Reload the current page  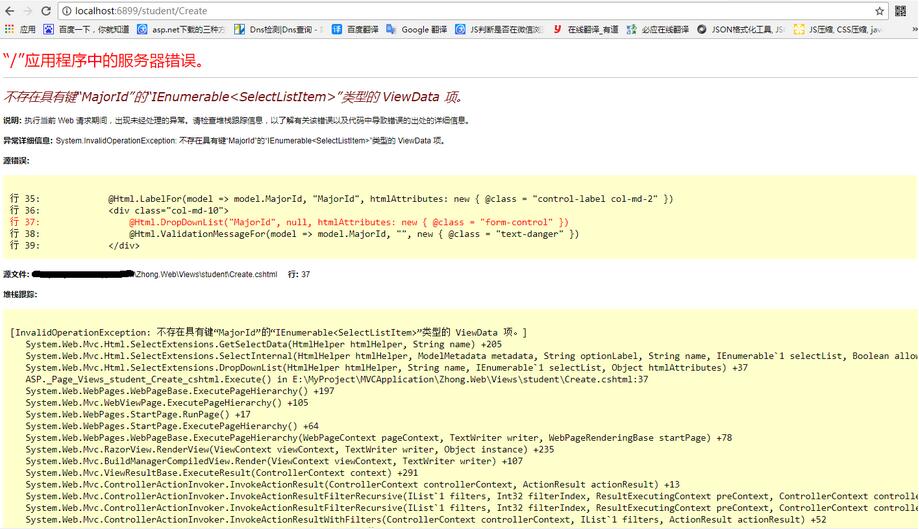click(46, 10)
